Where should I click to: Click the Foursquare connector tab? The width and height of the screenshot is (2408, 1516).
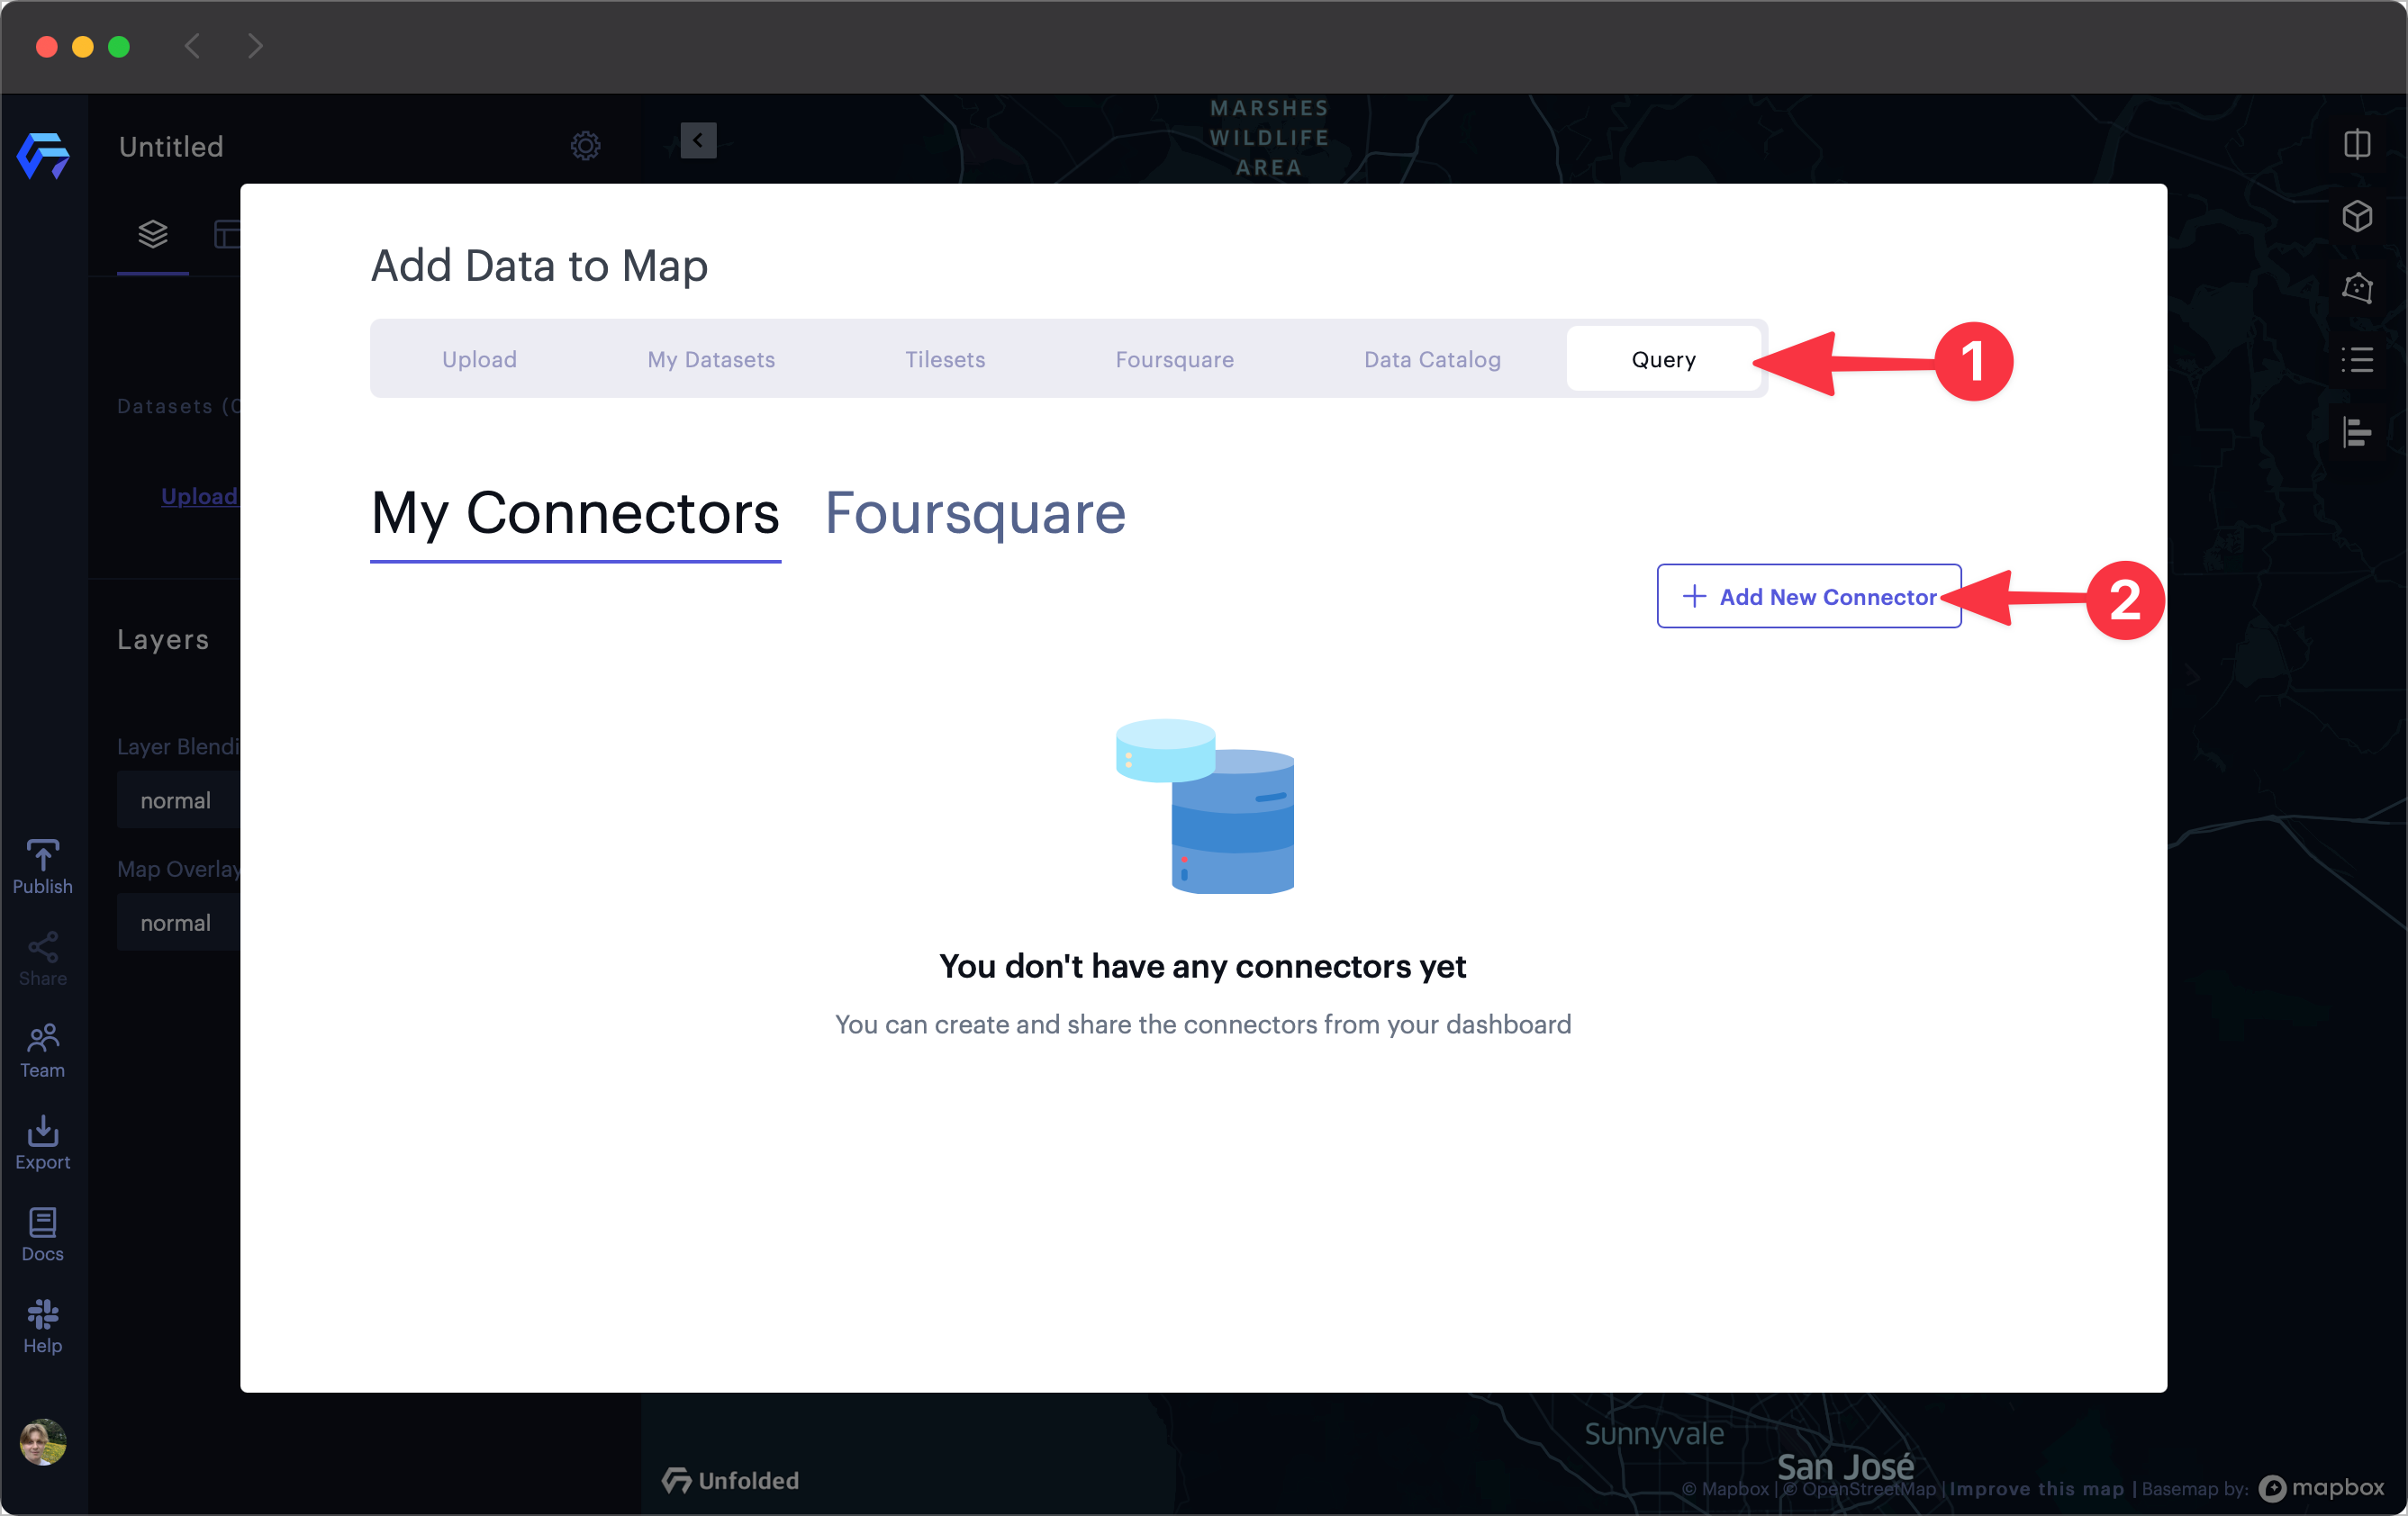click(974, 511)
